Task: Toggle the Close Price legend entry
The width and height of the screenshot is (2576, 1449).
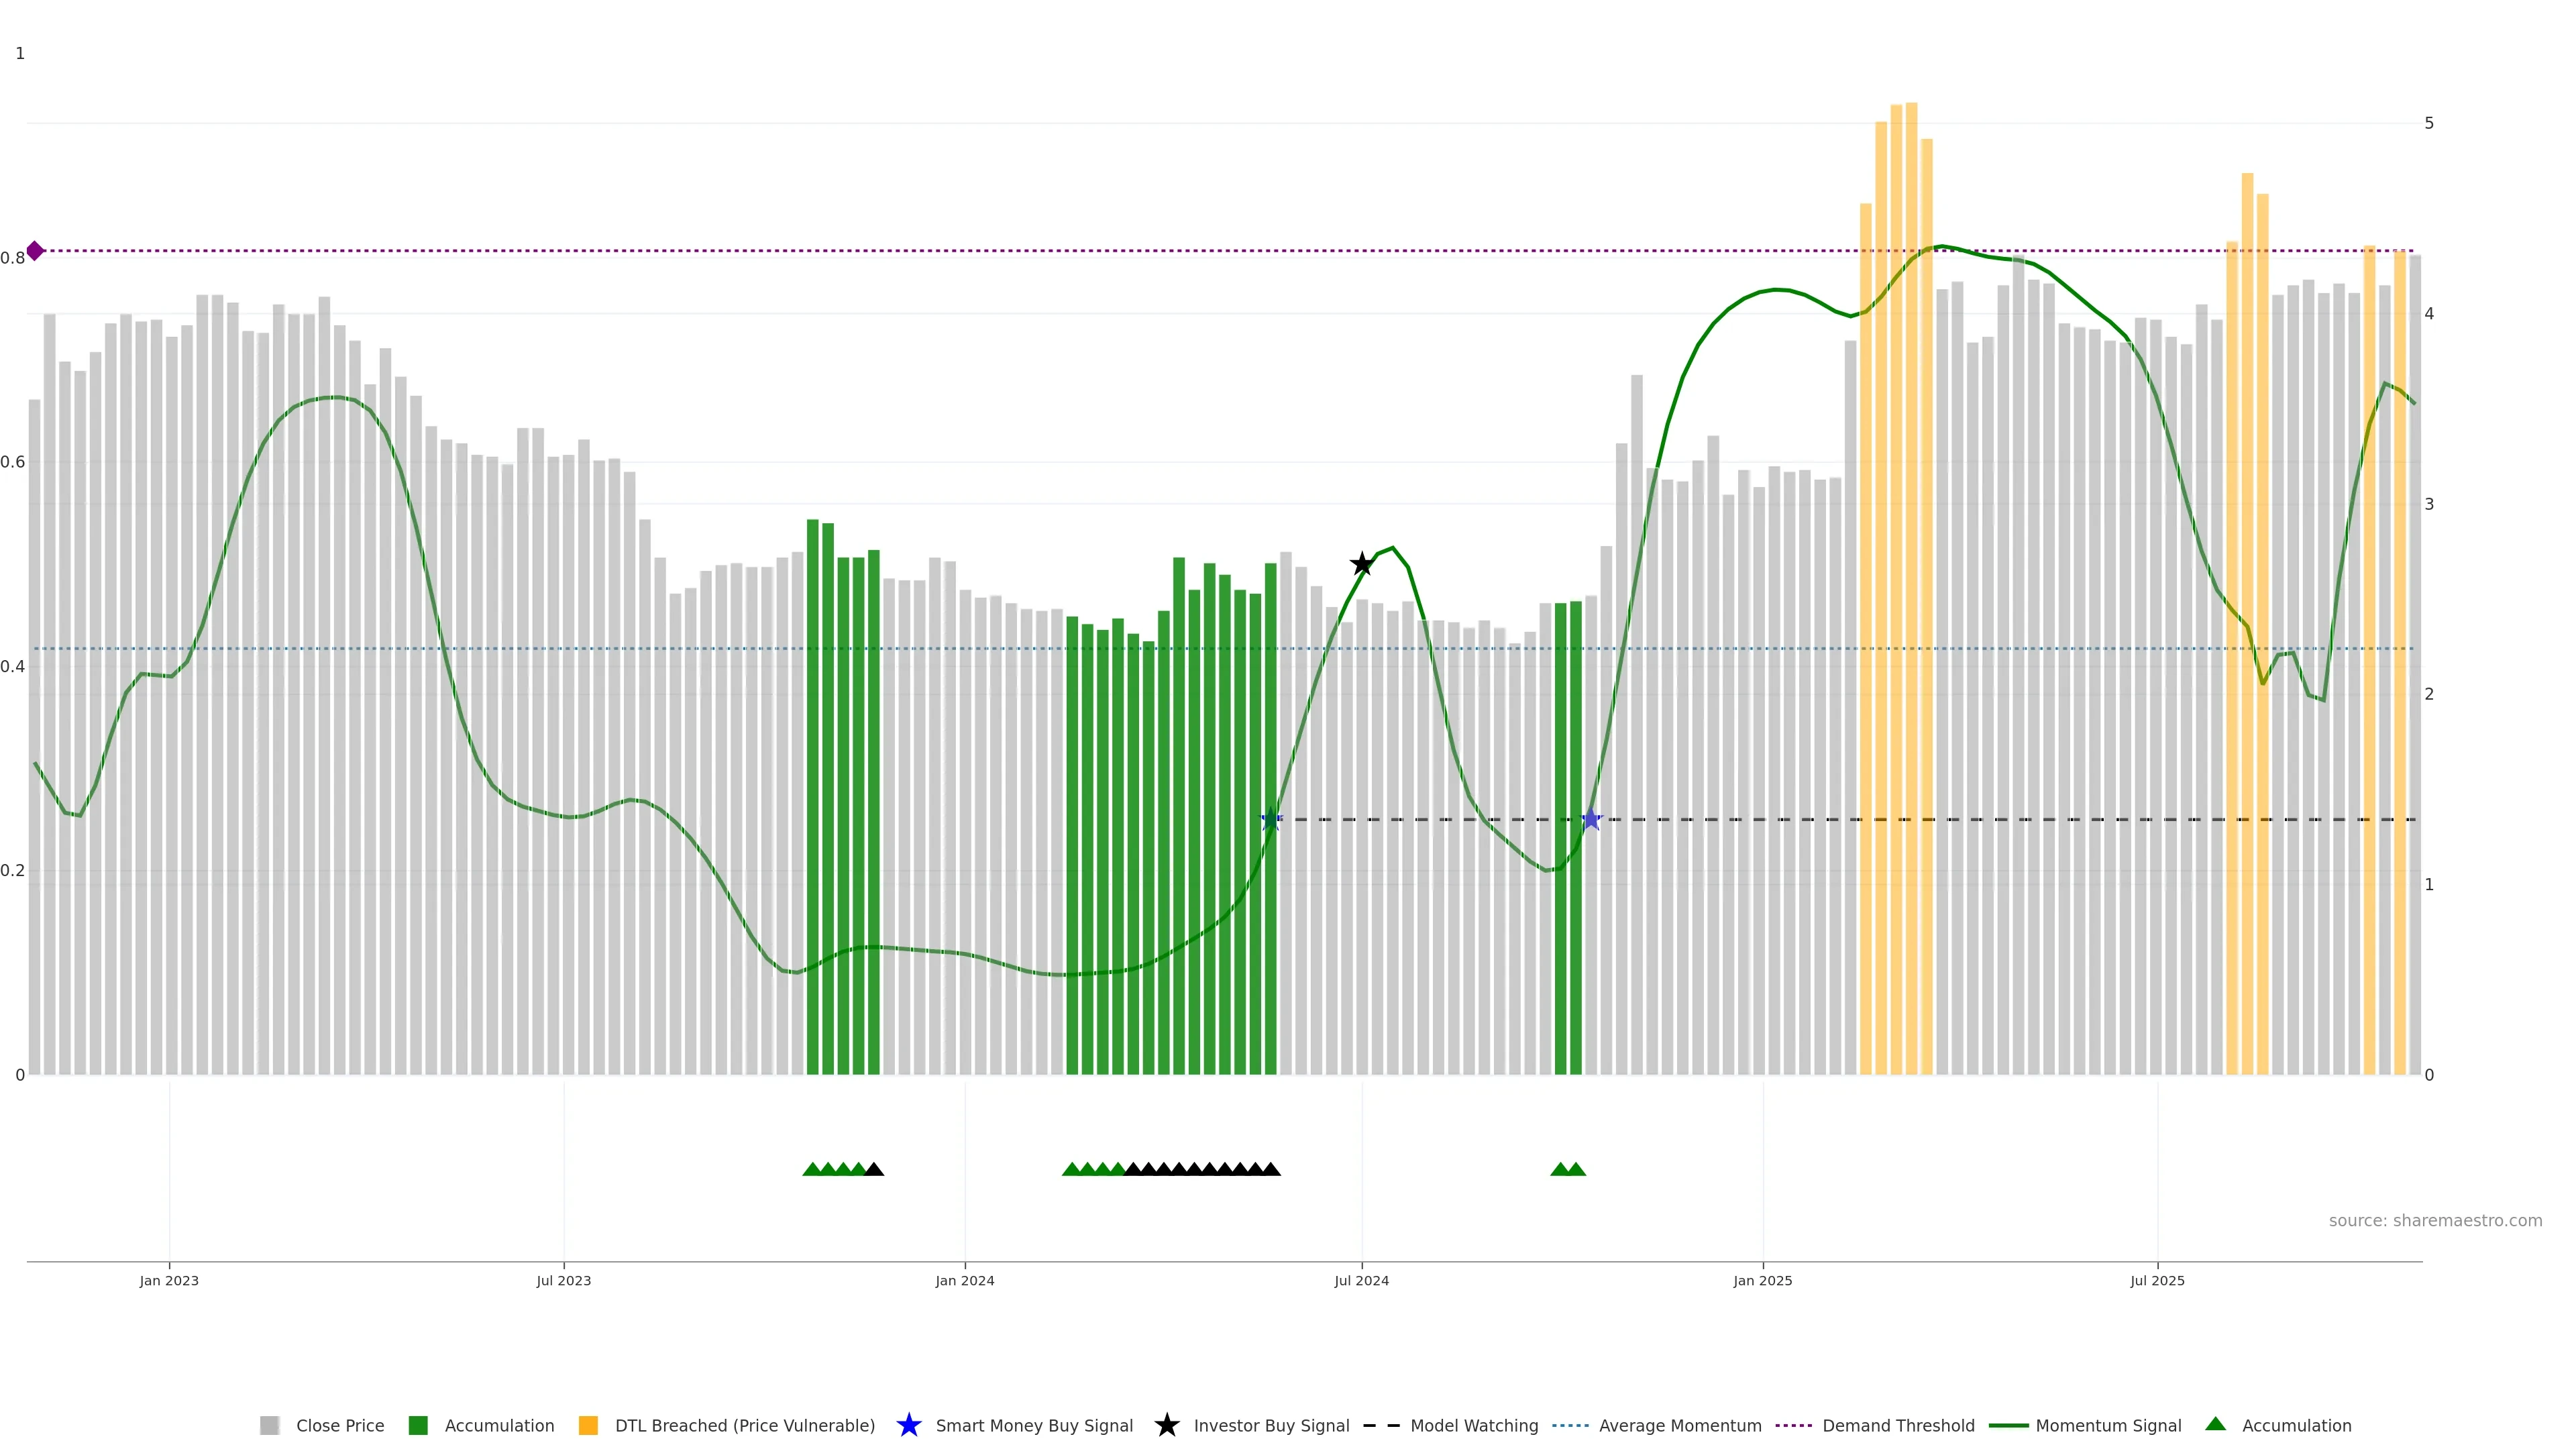Action: (340, 1426)
